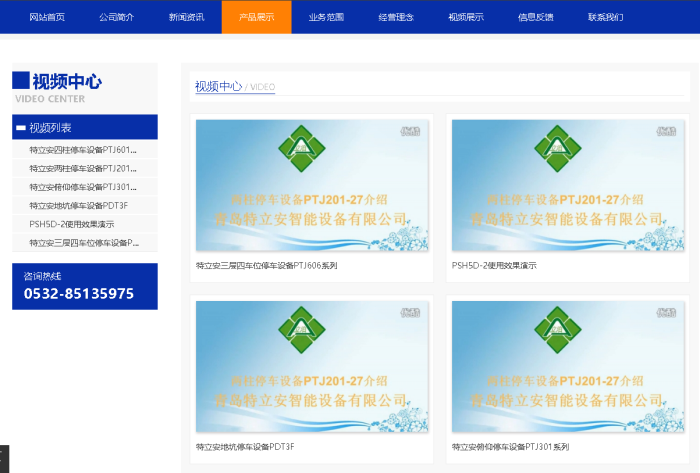Click the minus icon beside 视频列表

click(x=20, y=128)
